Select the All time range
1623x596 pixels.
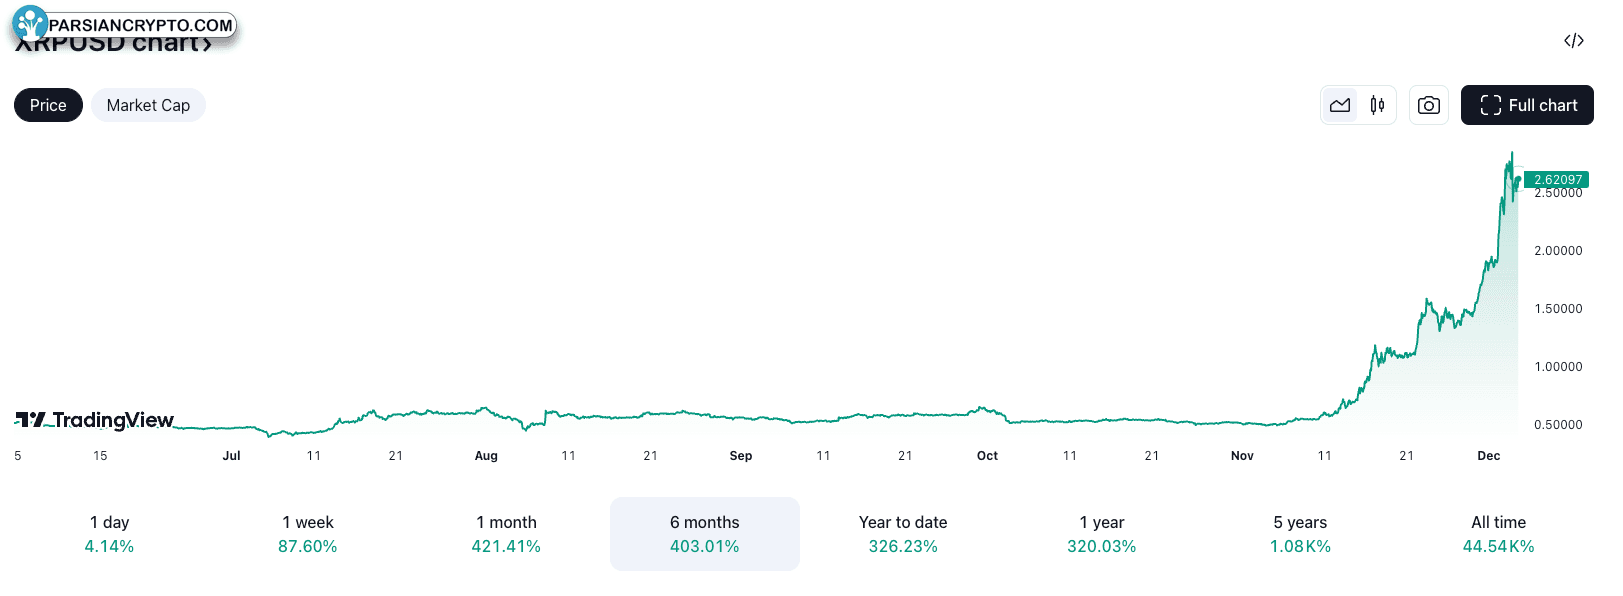point(1499,534)
